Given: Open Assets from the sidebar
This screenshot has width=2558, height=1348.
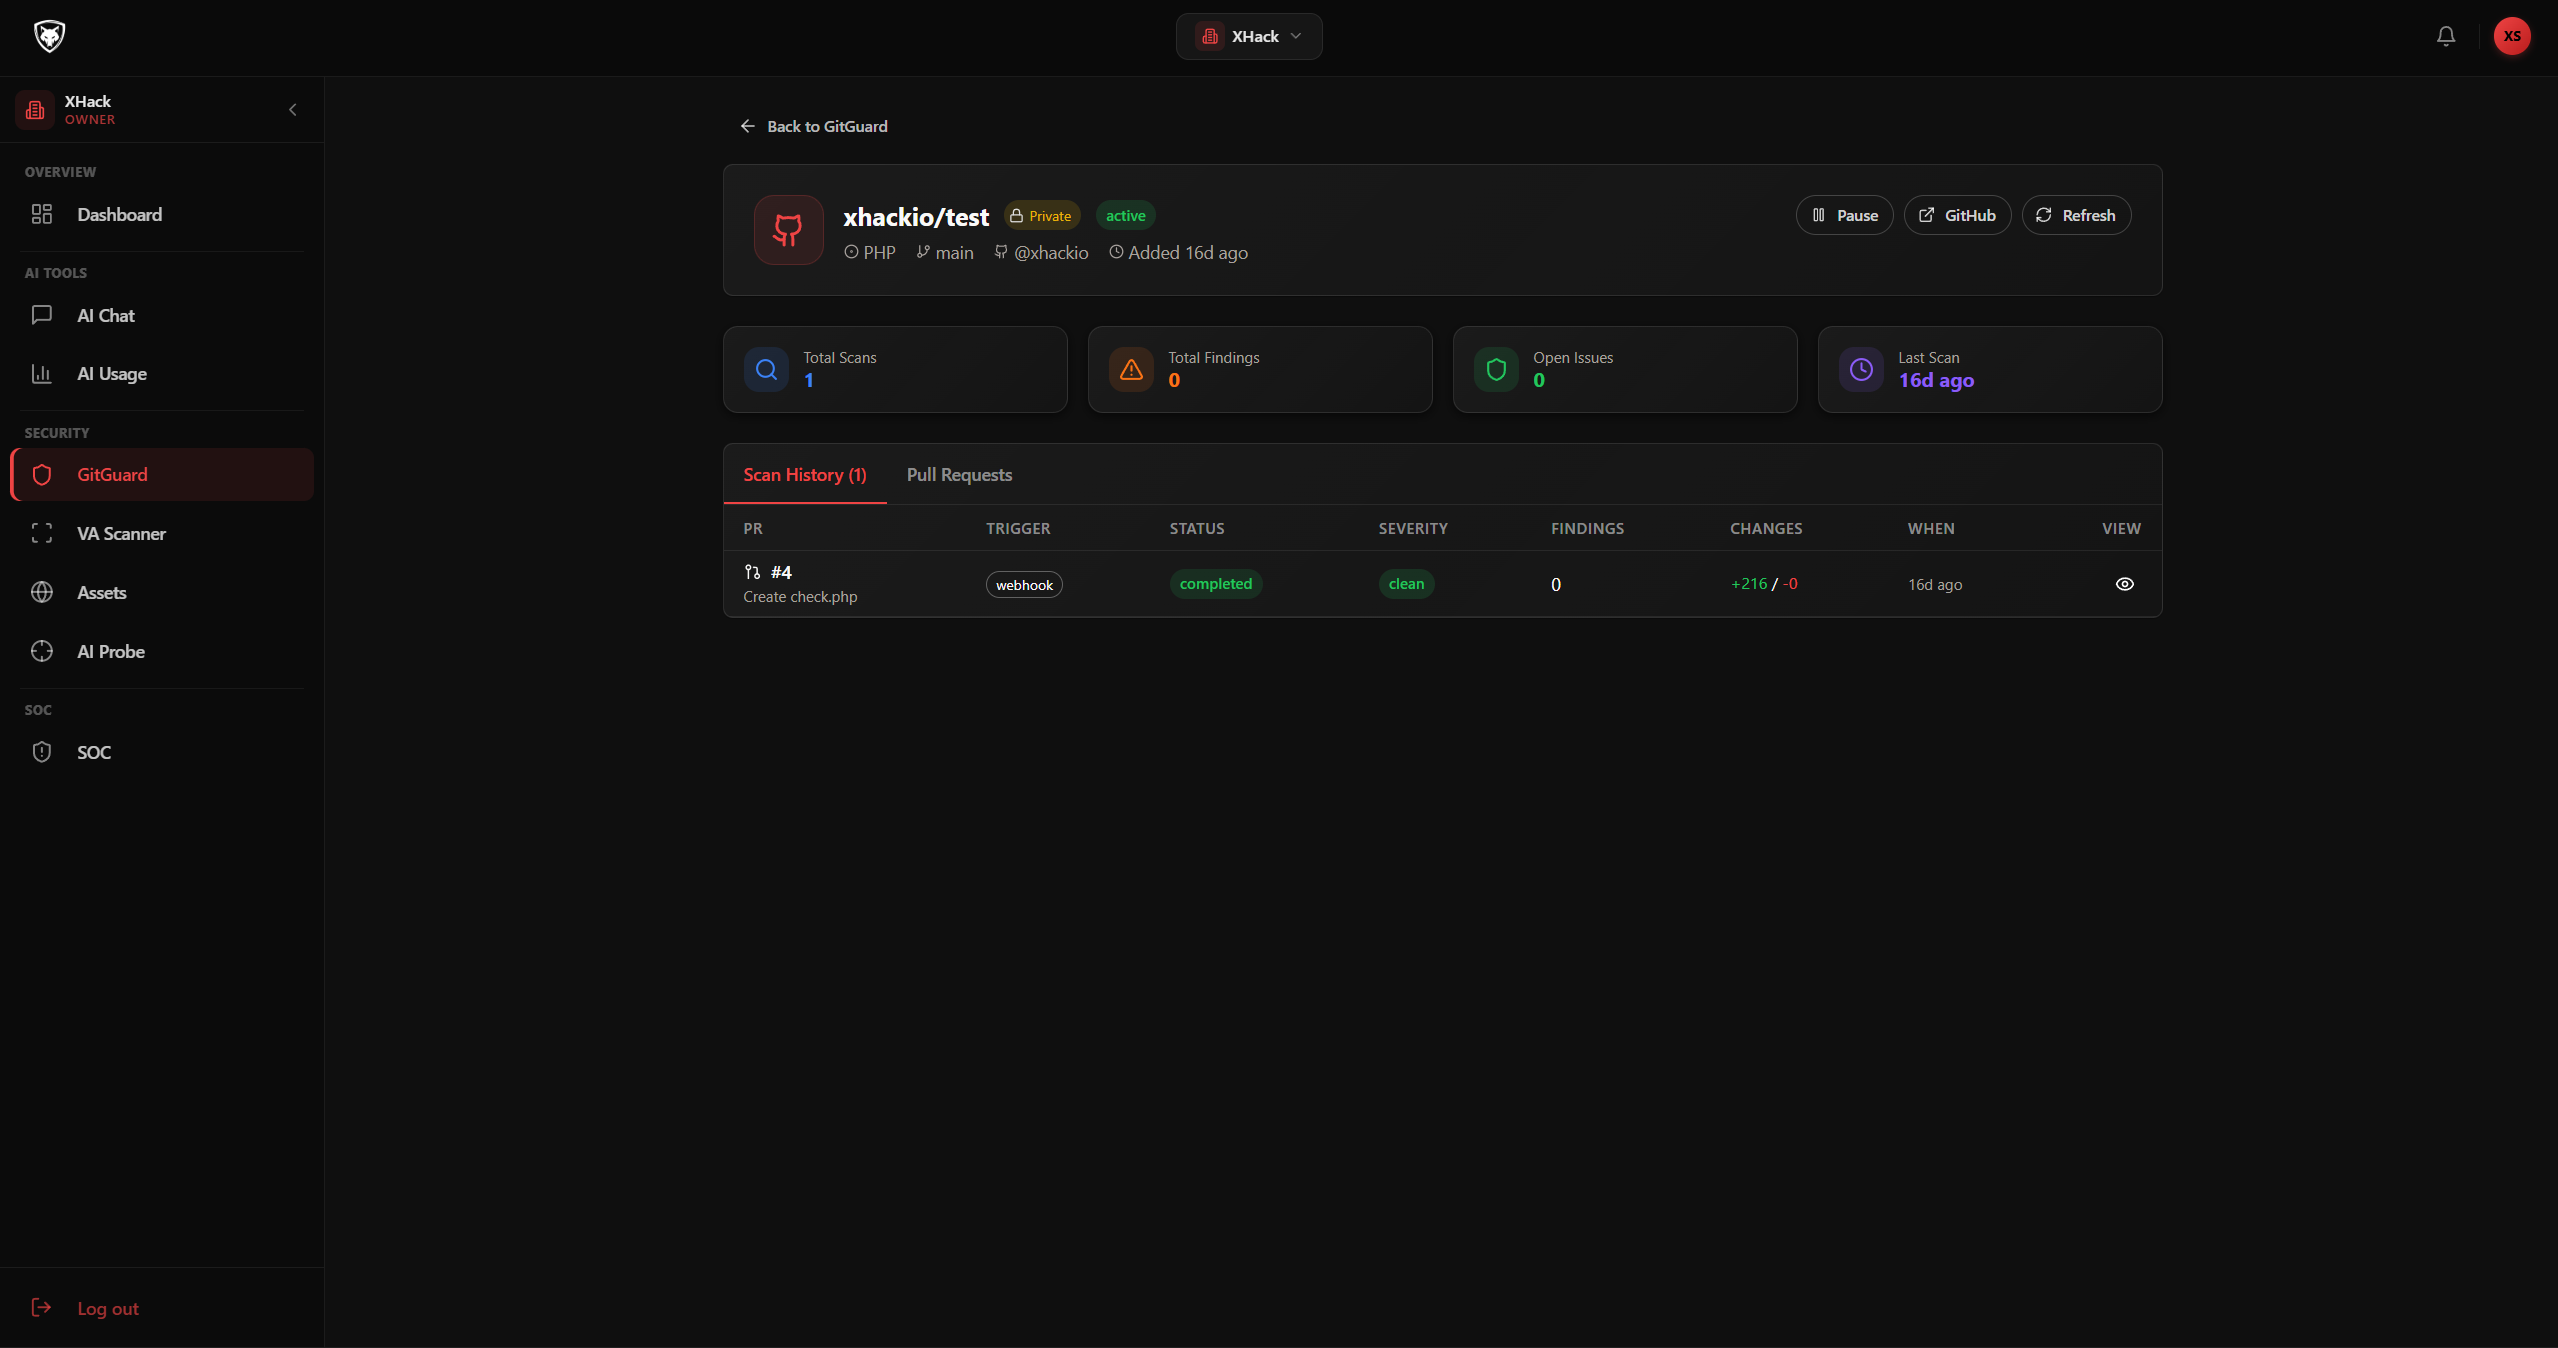Looking at the screenshot, I should tap(162, 592).
